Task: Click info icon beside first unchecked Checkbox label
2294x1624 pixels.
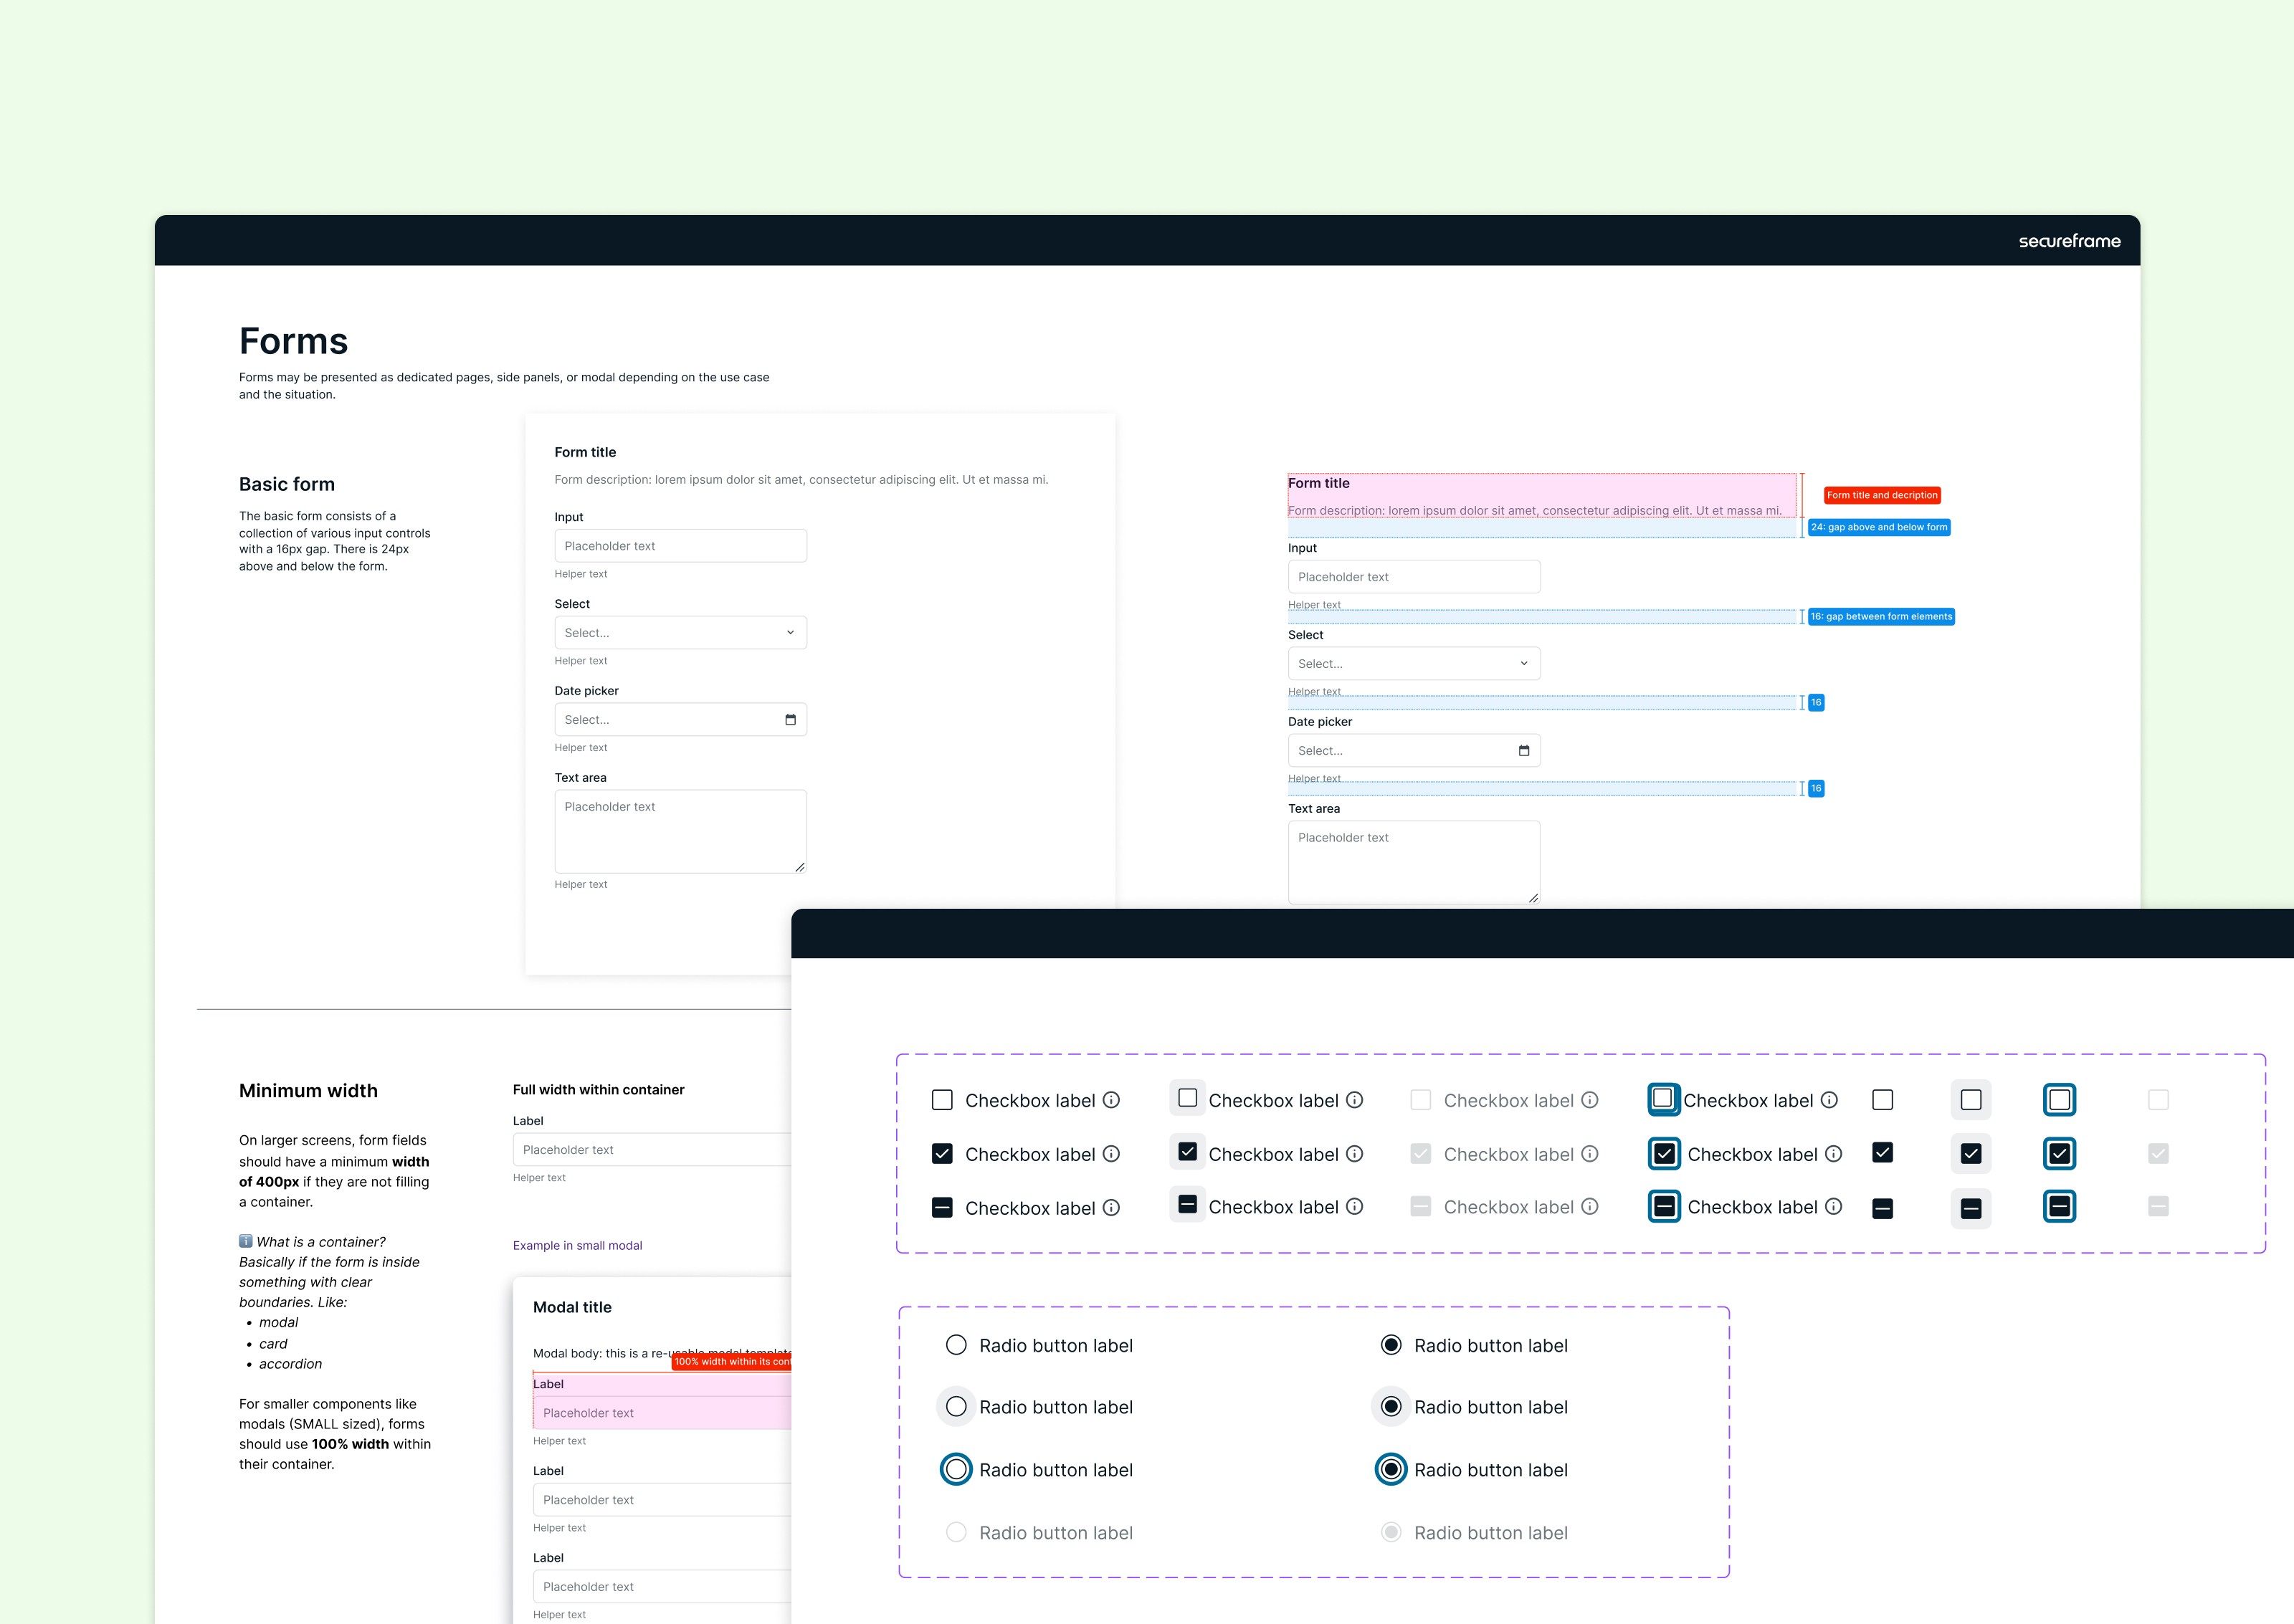Action: click(x=1111, y=1100)
